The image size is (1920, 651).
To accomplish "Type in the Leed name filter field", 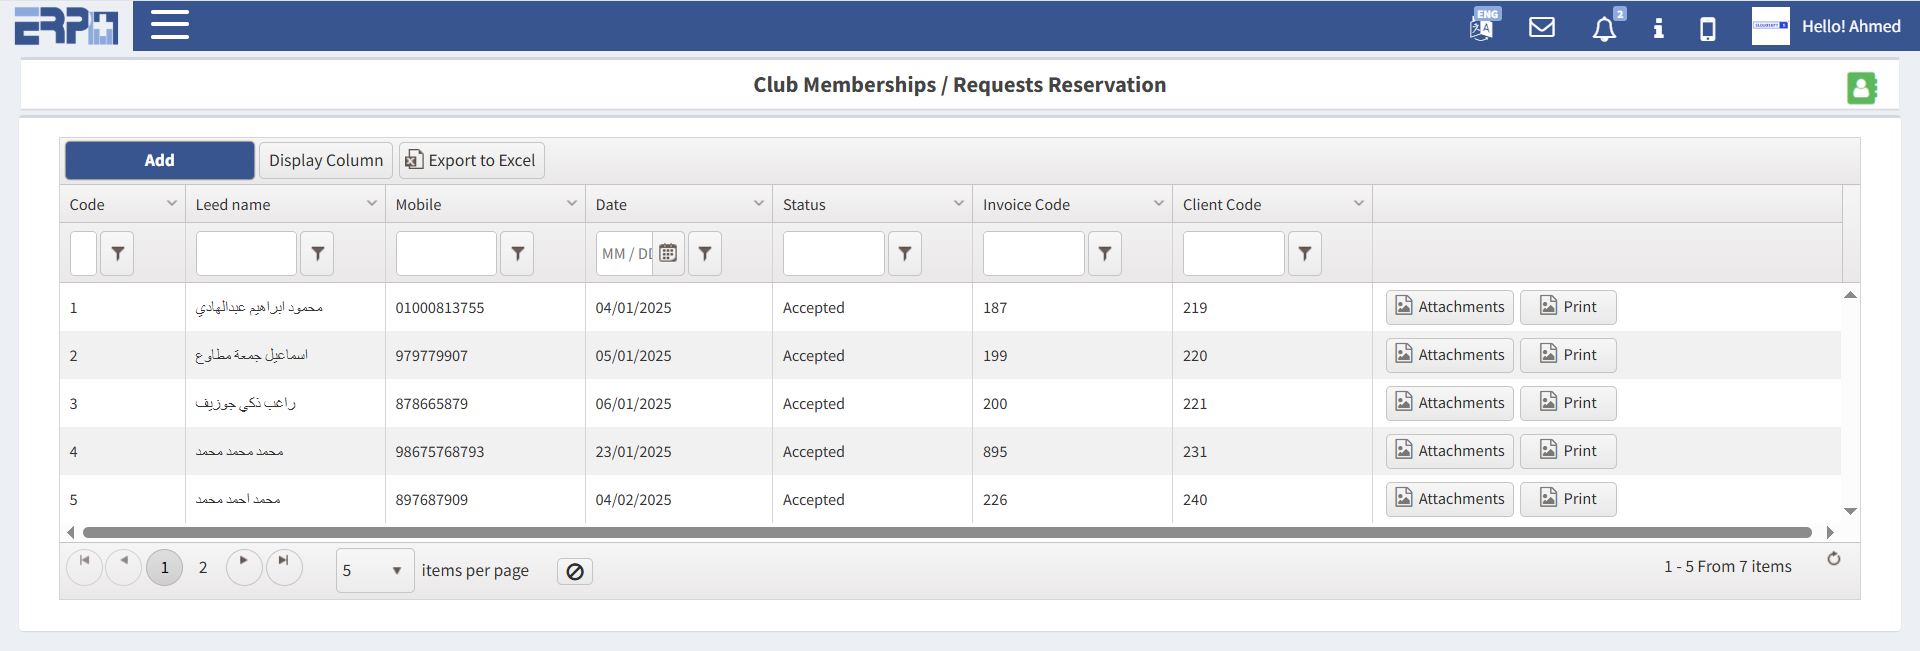I will (x=246, y=254).
